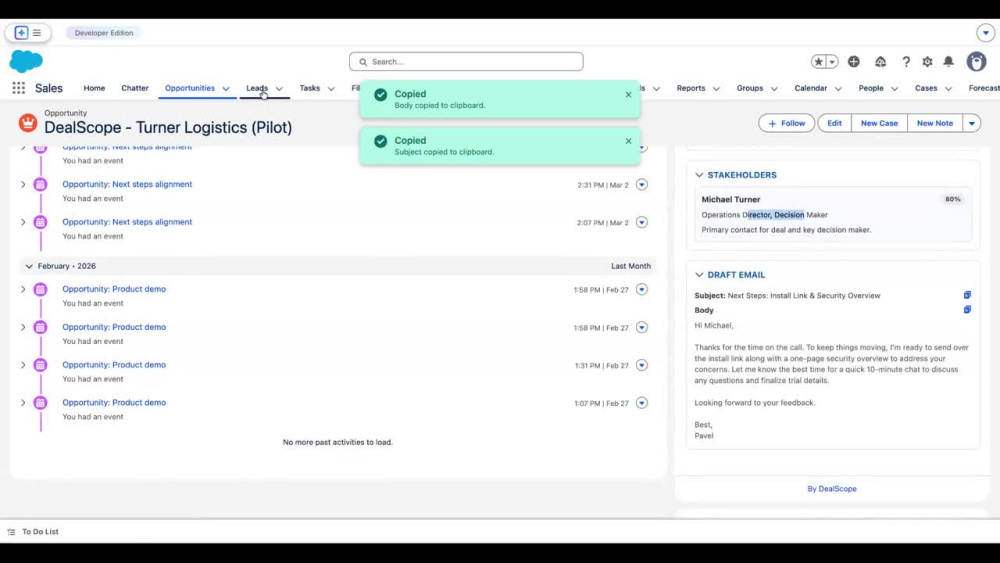This screenshot has height=563, width=1000.
Task: Expand the 2:07 PM Next steps alignment row
Action: tap(23, 222)
